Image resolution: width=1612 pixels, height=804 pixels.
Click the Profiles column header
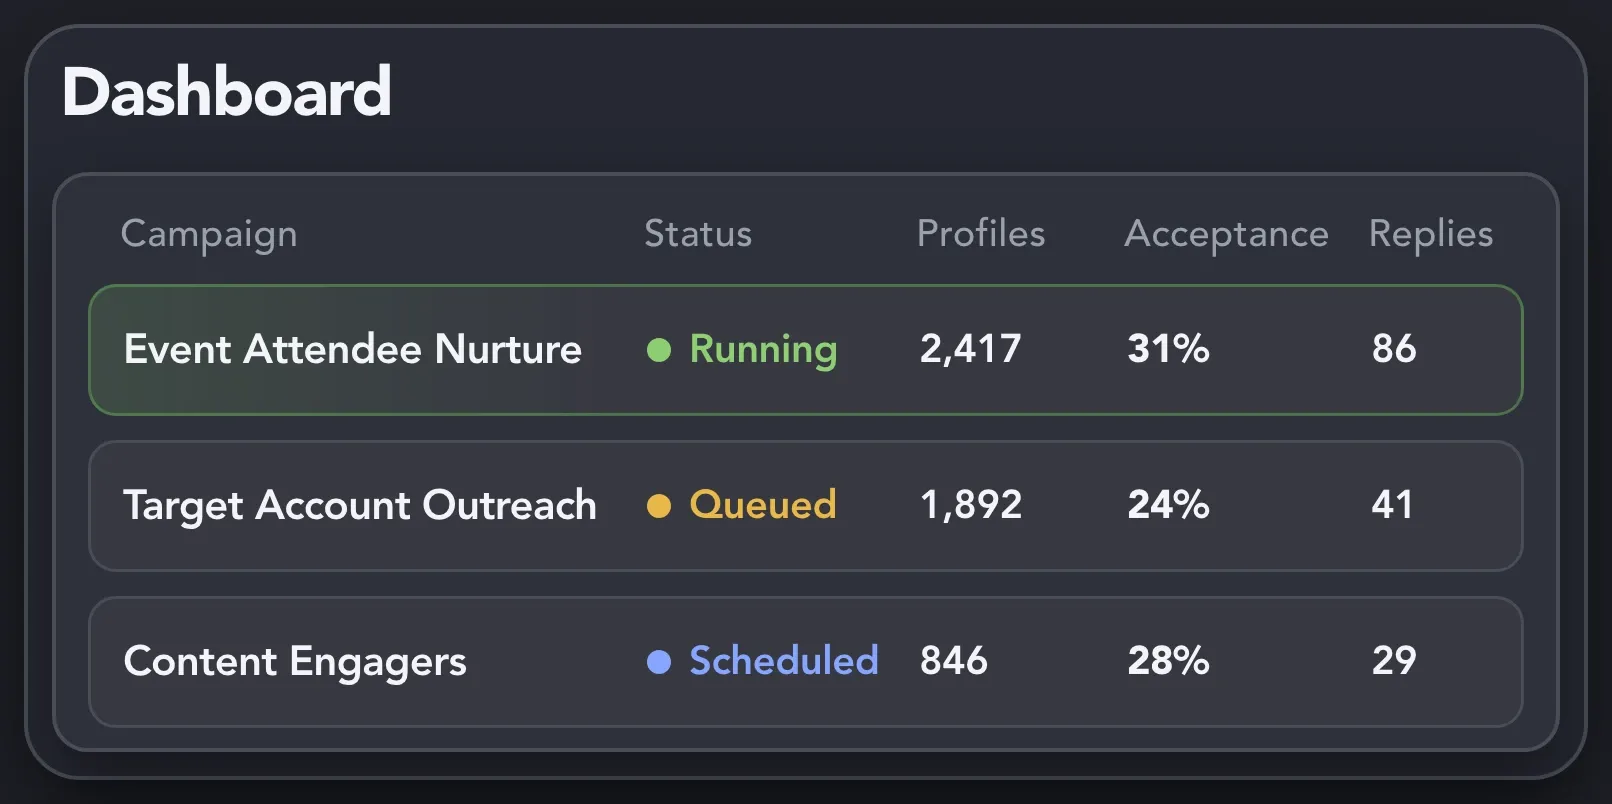(x=981, y=234)
